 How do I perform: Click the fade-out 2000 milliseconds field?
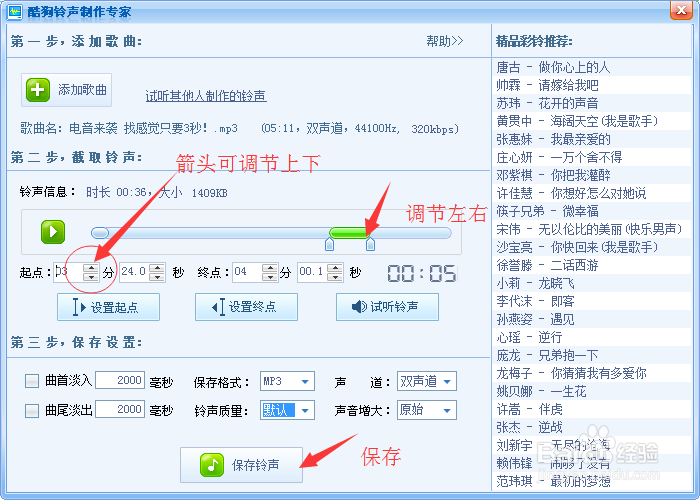pos(120,409)
